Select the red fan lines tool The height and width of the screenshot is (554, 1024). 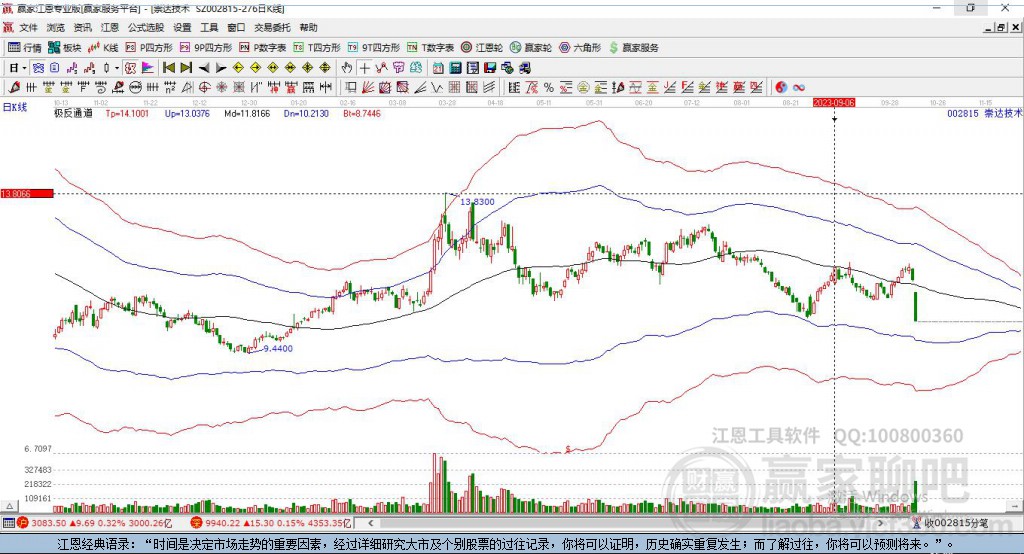tap(368, 87)
